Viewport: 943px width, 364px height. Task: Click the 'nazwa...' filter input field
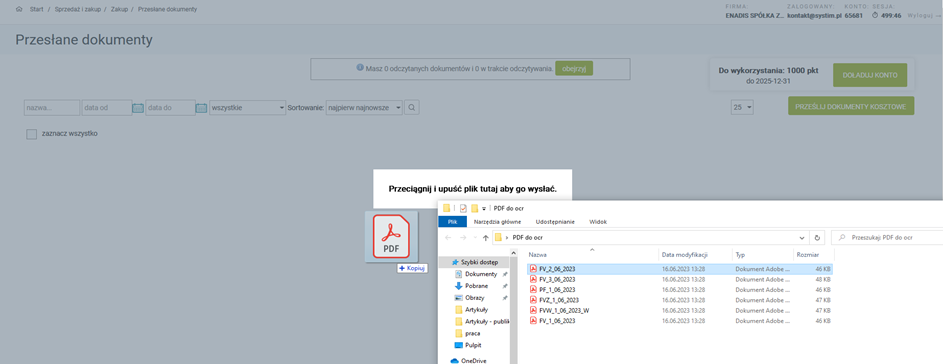(52, 108)
